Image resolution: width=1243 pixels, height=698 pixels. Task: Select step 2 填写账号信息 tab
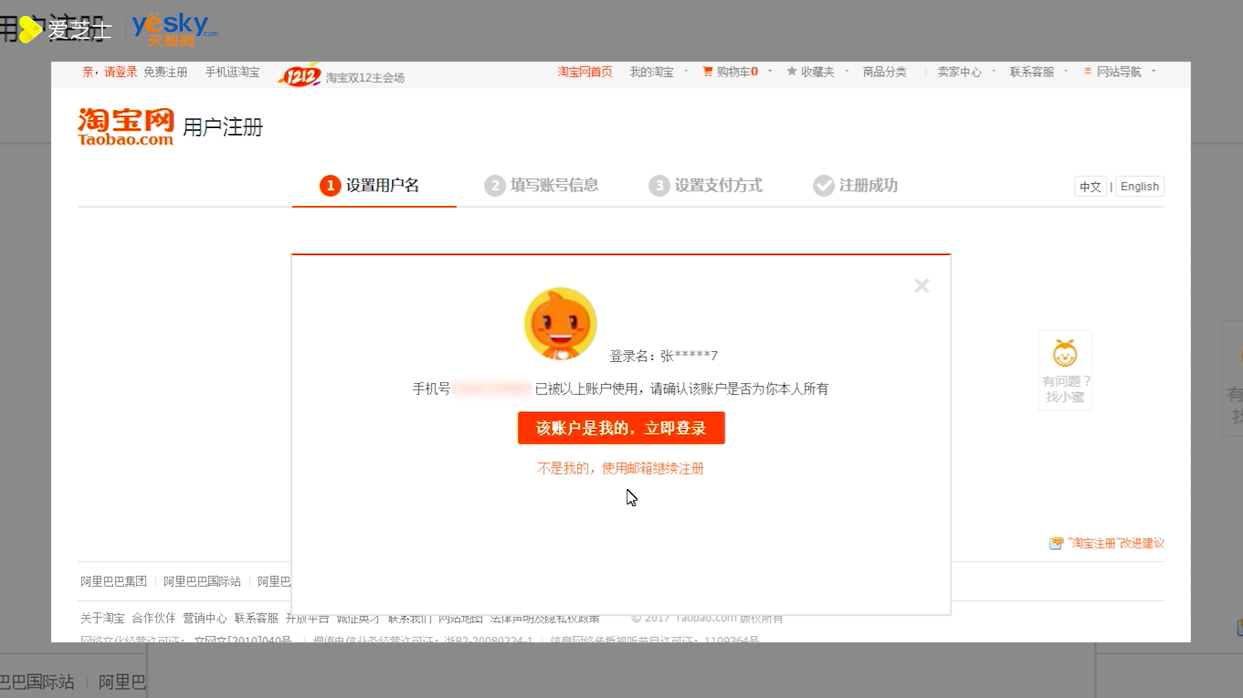541,186
